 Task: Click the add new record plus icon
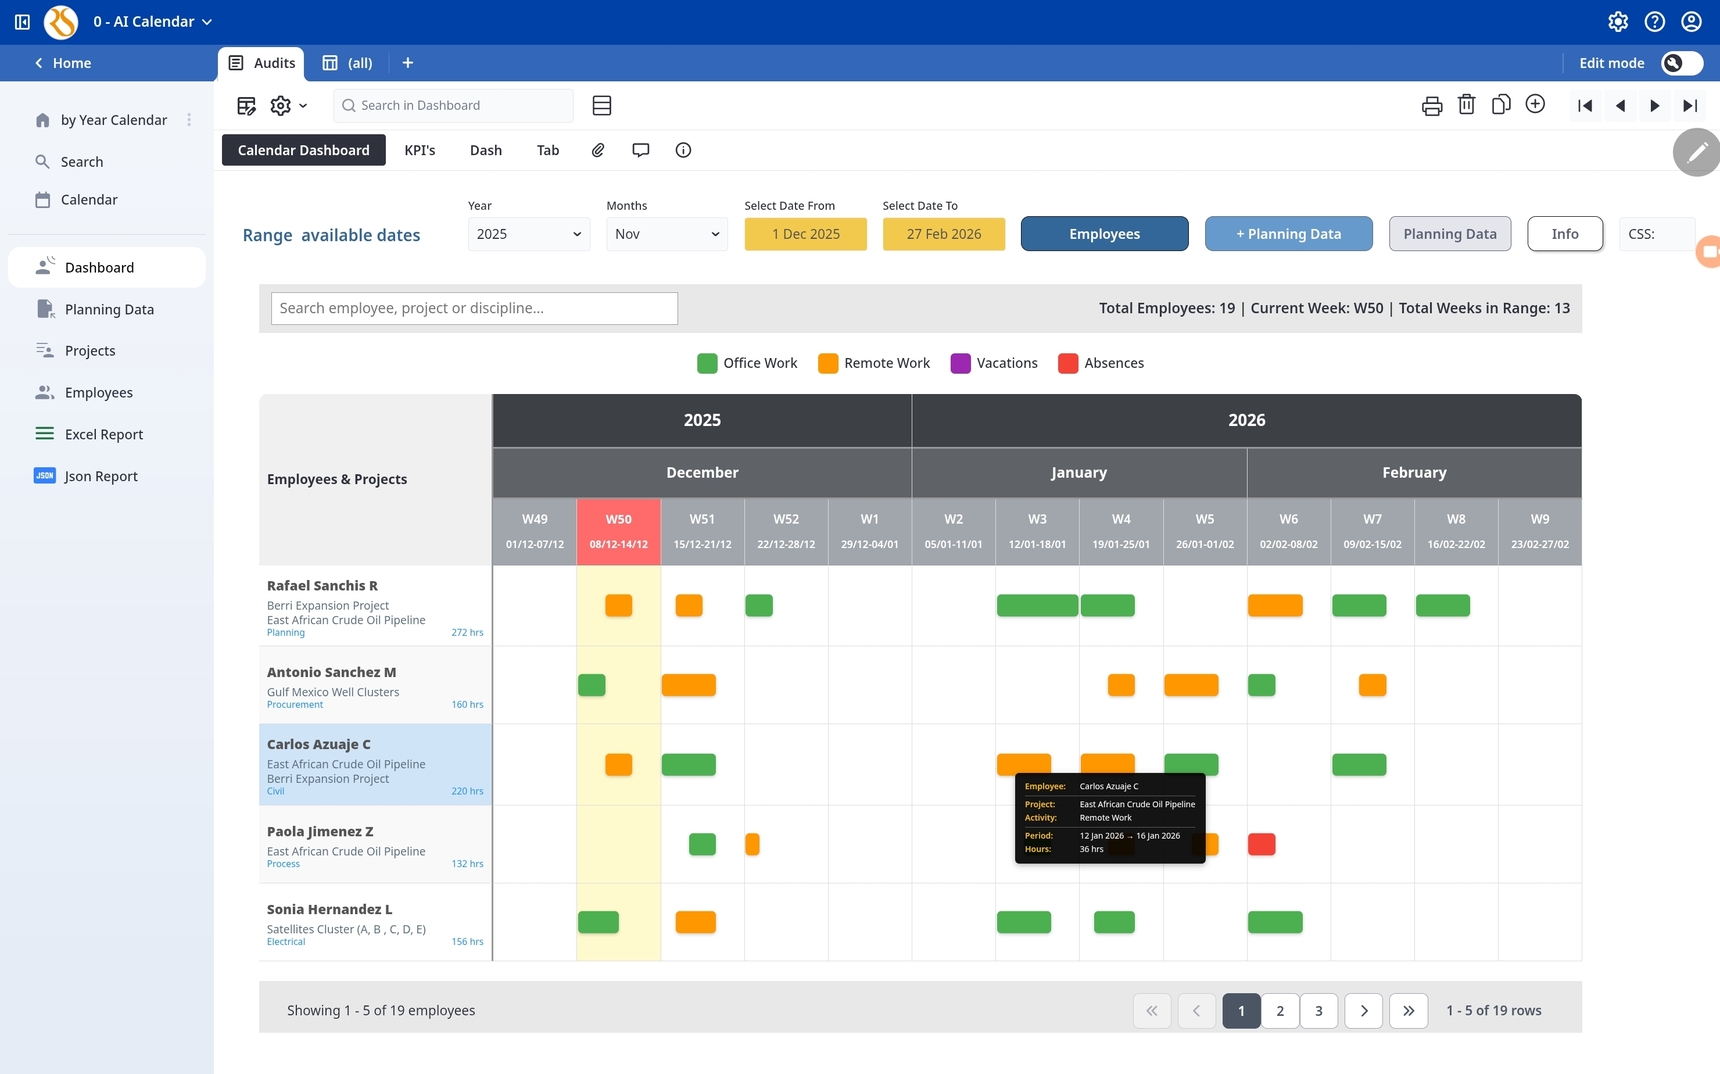1535,105
